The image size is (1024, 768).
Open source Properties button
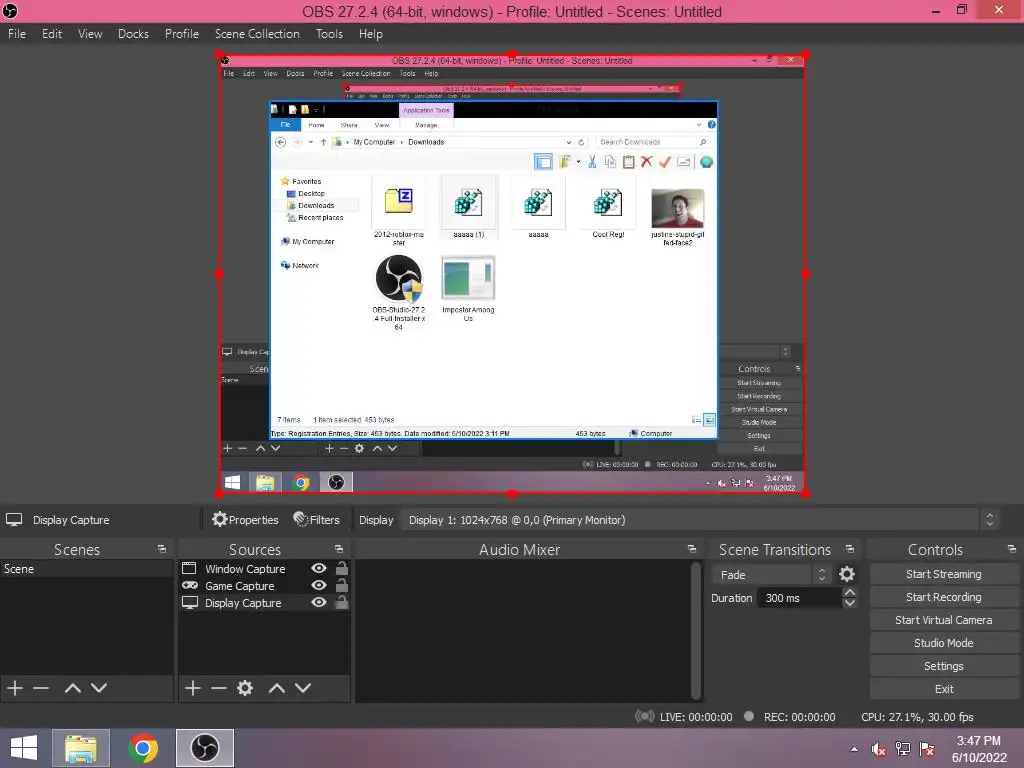pos(246,520)
